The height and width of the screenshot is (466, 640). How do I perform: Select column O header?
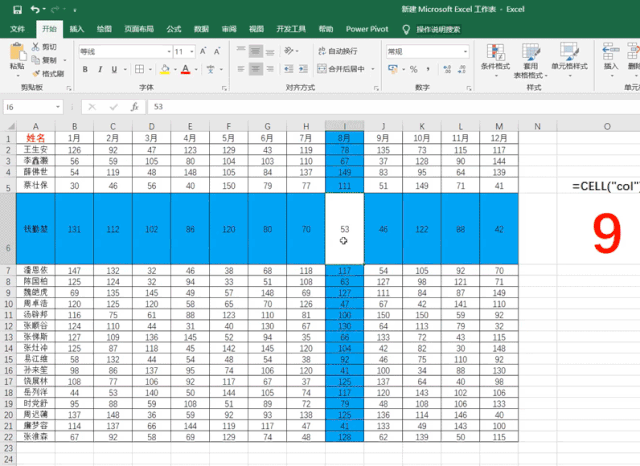(x=607, y=126)
